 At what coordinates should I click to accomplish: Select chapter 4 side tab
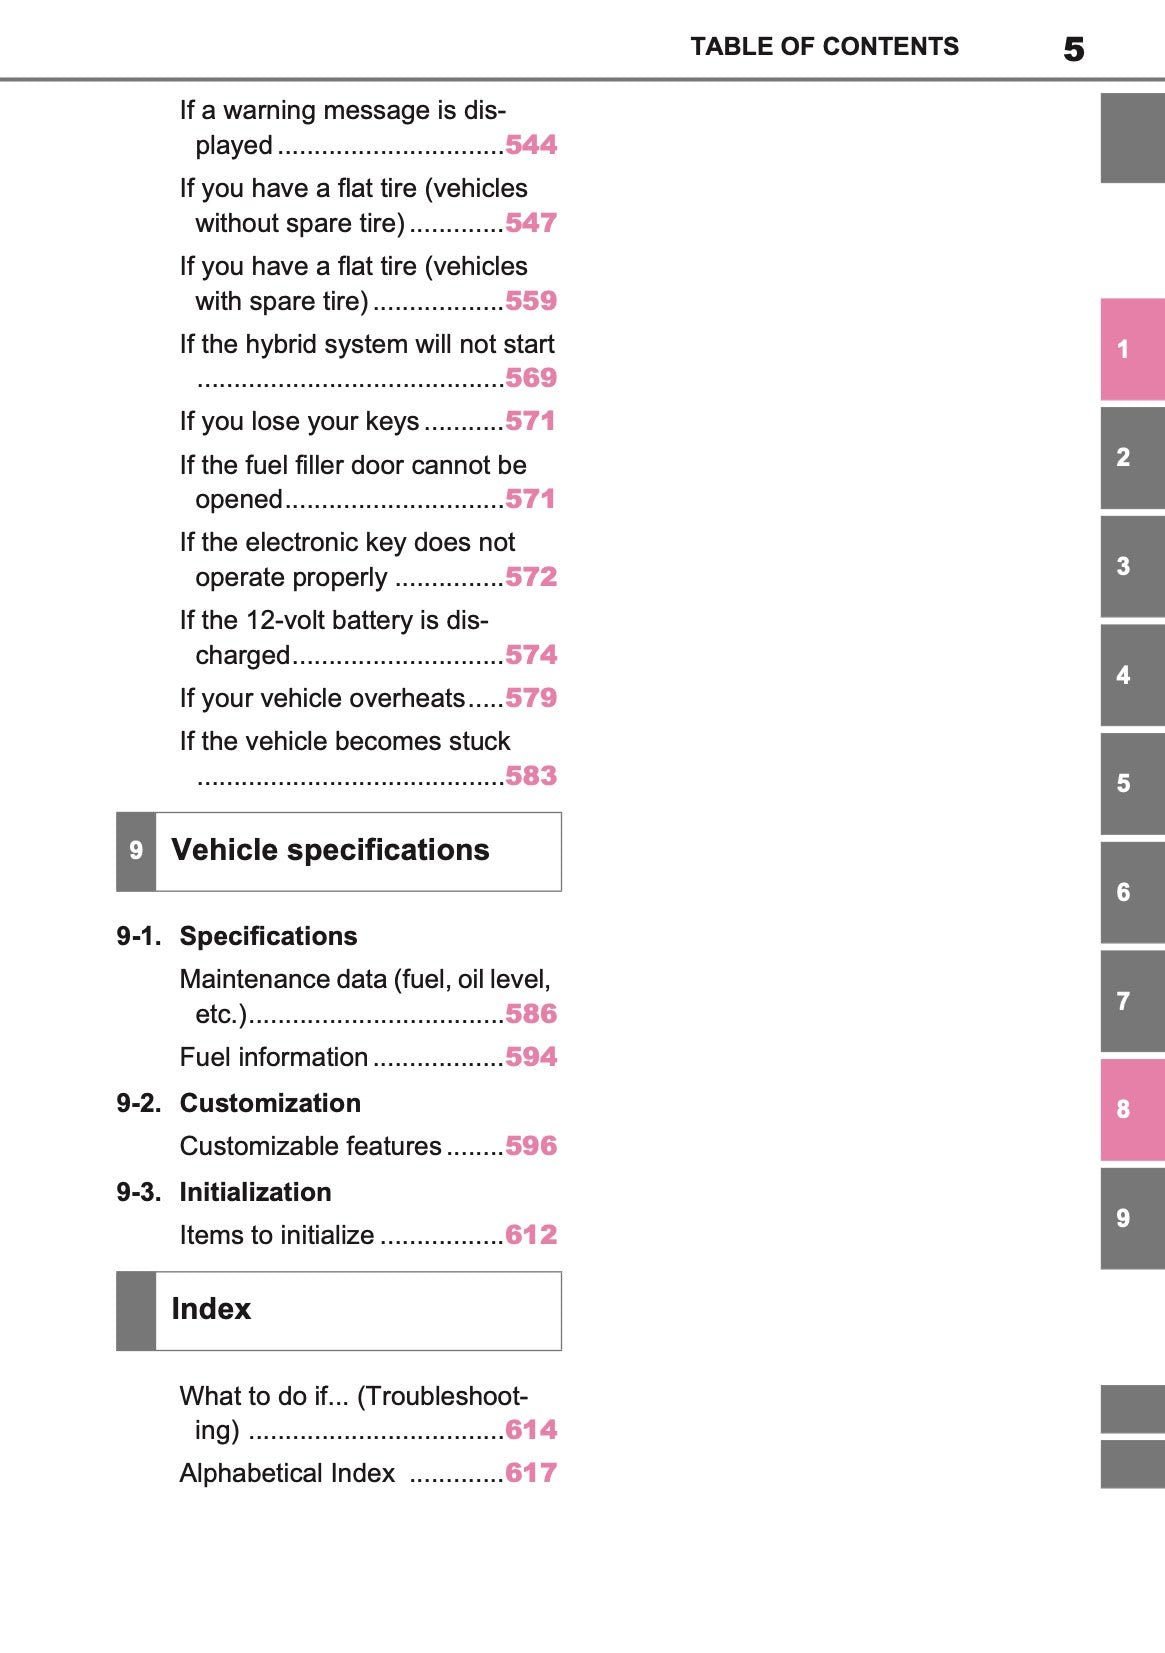(1132, 675)
